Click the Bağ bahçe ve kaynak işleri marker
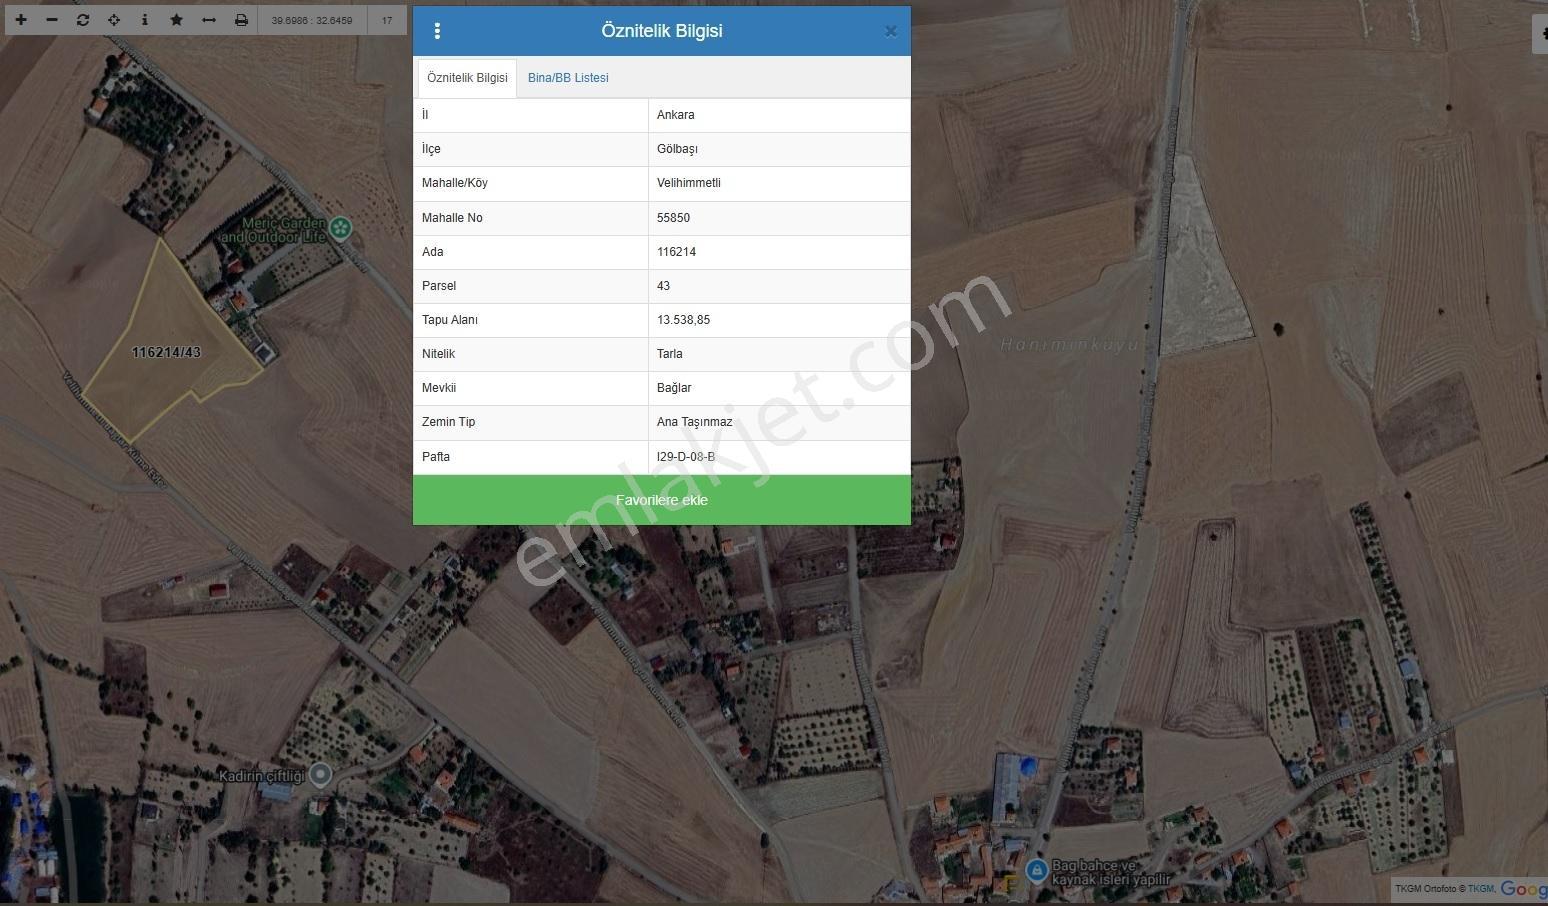This screenshot has height=906, width=1548. [x=1037, y=871]
